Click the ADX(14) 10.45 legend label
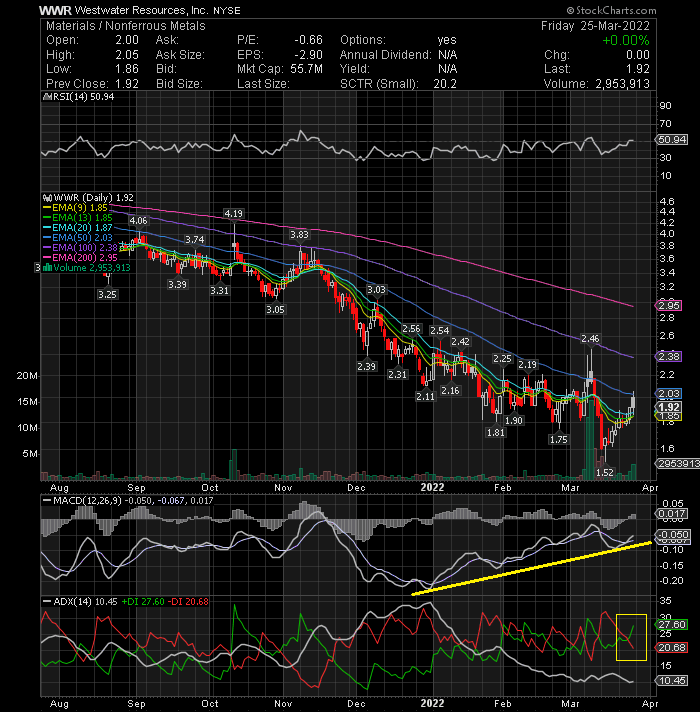 (80, 602)
